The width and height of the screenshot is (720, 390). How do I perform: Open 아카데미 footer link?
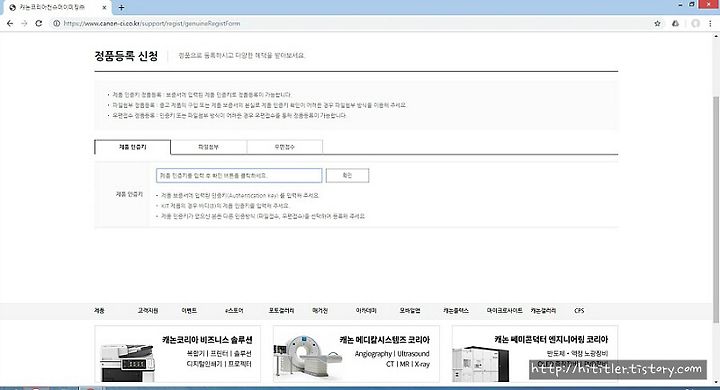click(366, 311)
